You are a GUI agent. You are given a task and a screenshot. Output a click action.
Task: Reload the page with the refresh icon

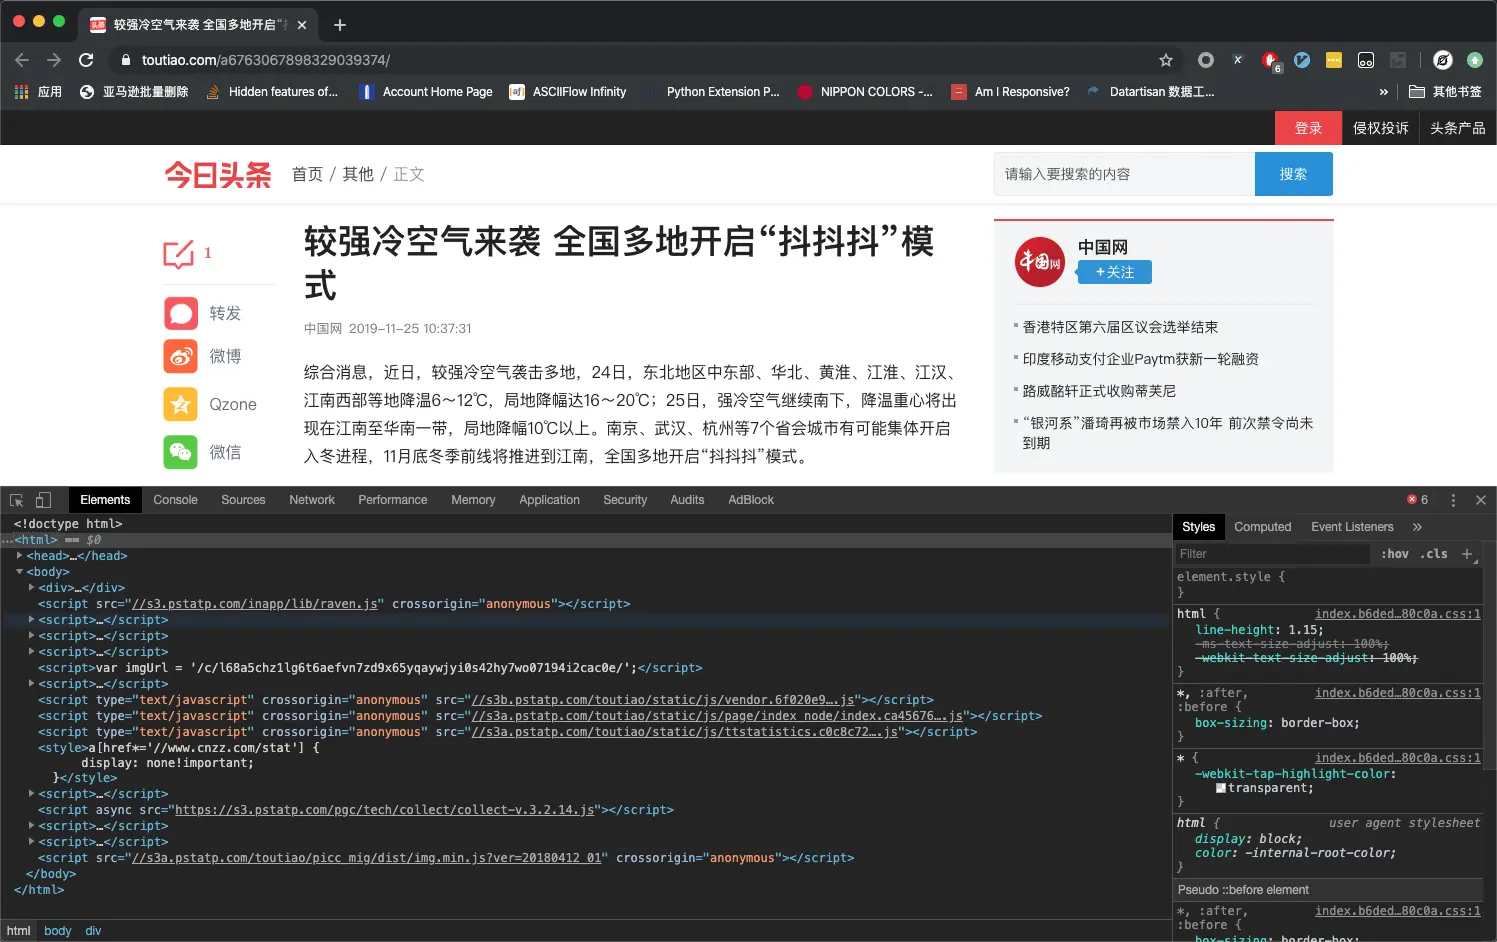[x=86, y=60]
